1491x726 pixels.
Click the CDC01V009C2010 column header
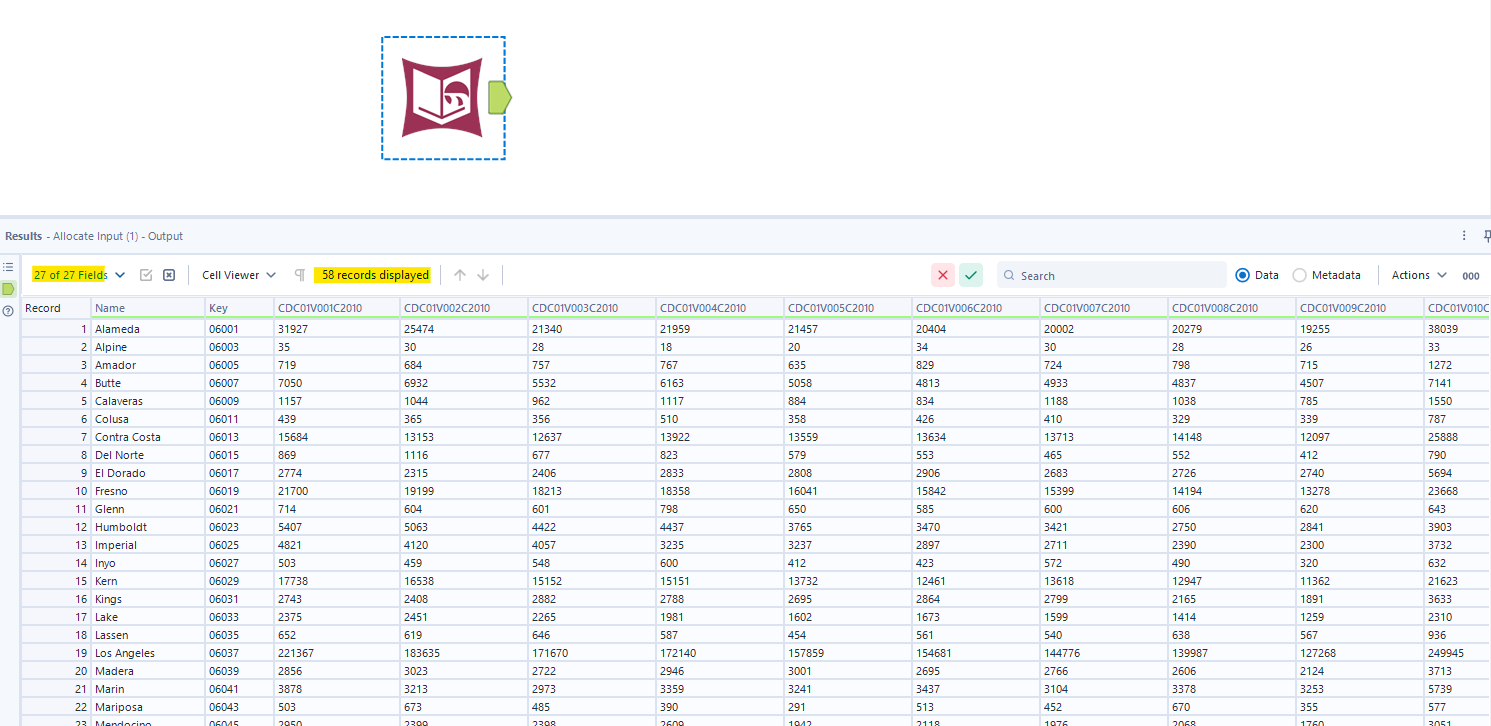1360,308
